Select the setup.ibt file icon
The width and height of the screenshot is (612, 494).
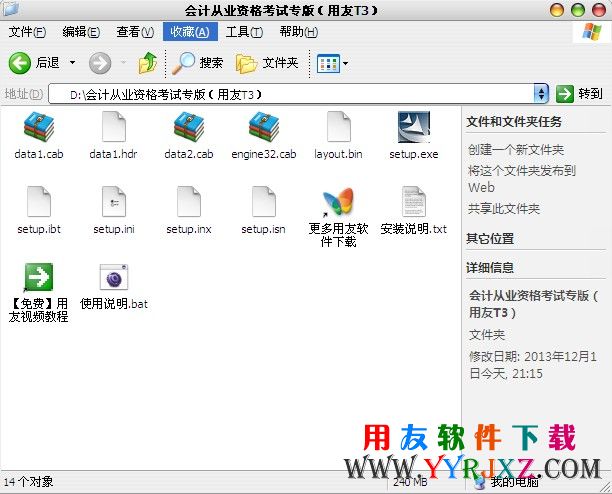click(x=39, y=201)
